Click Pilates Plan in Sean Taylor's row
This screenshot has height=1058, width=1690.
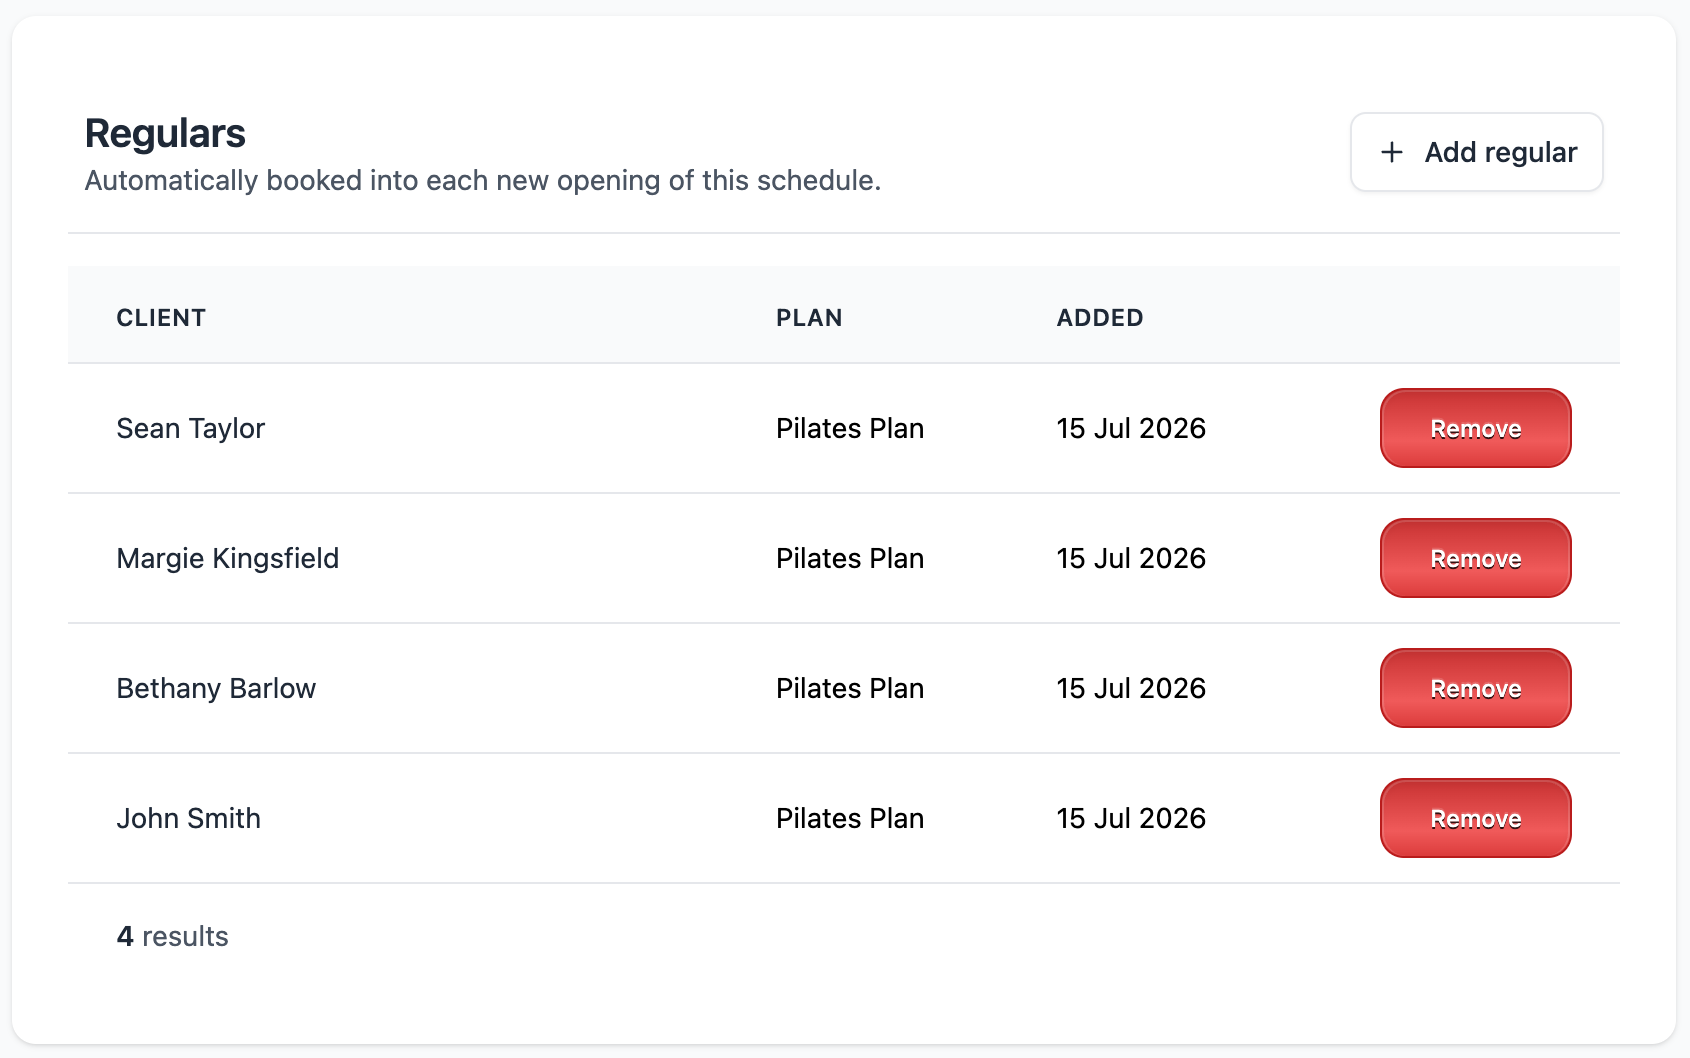coord(850,428)
